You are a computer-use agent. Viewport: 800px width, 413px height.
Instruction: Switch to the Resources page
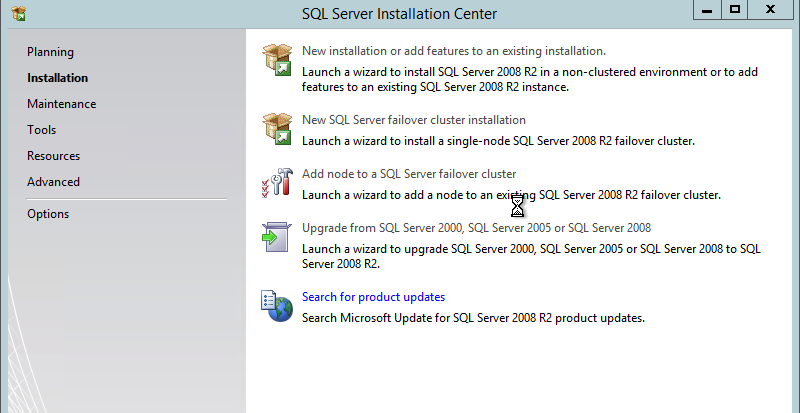click(53, 156)
